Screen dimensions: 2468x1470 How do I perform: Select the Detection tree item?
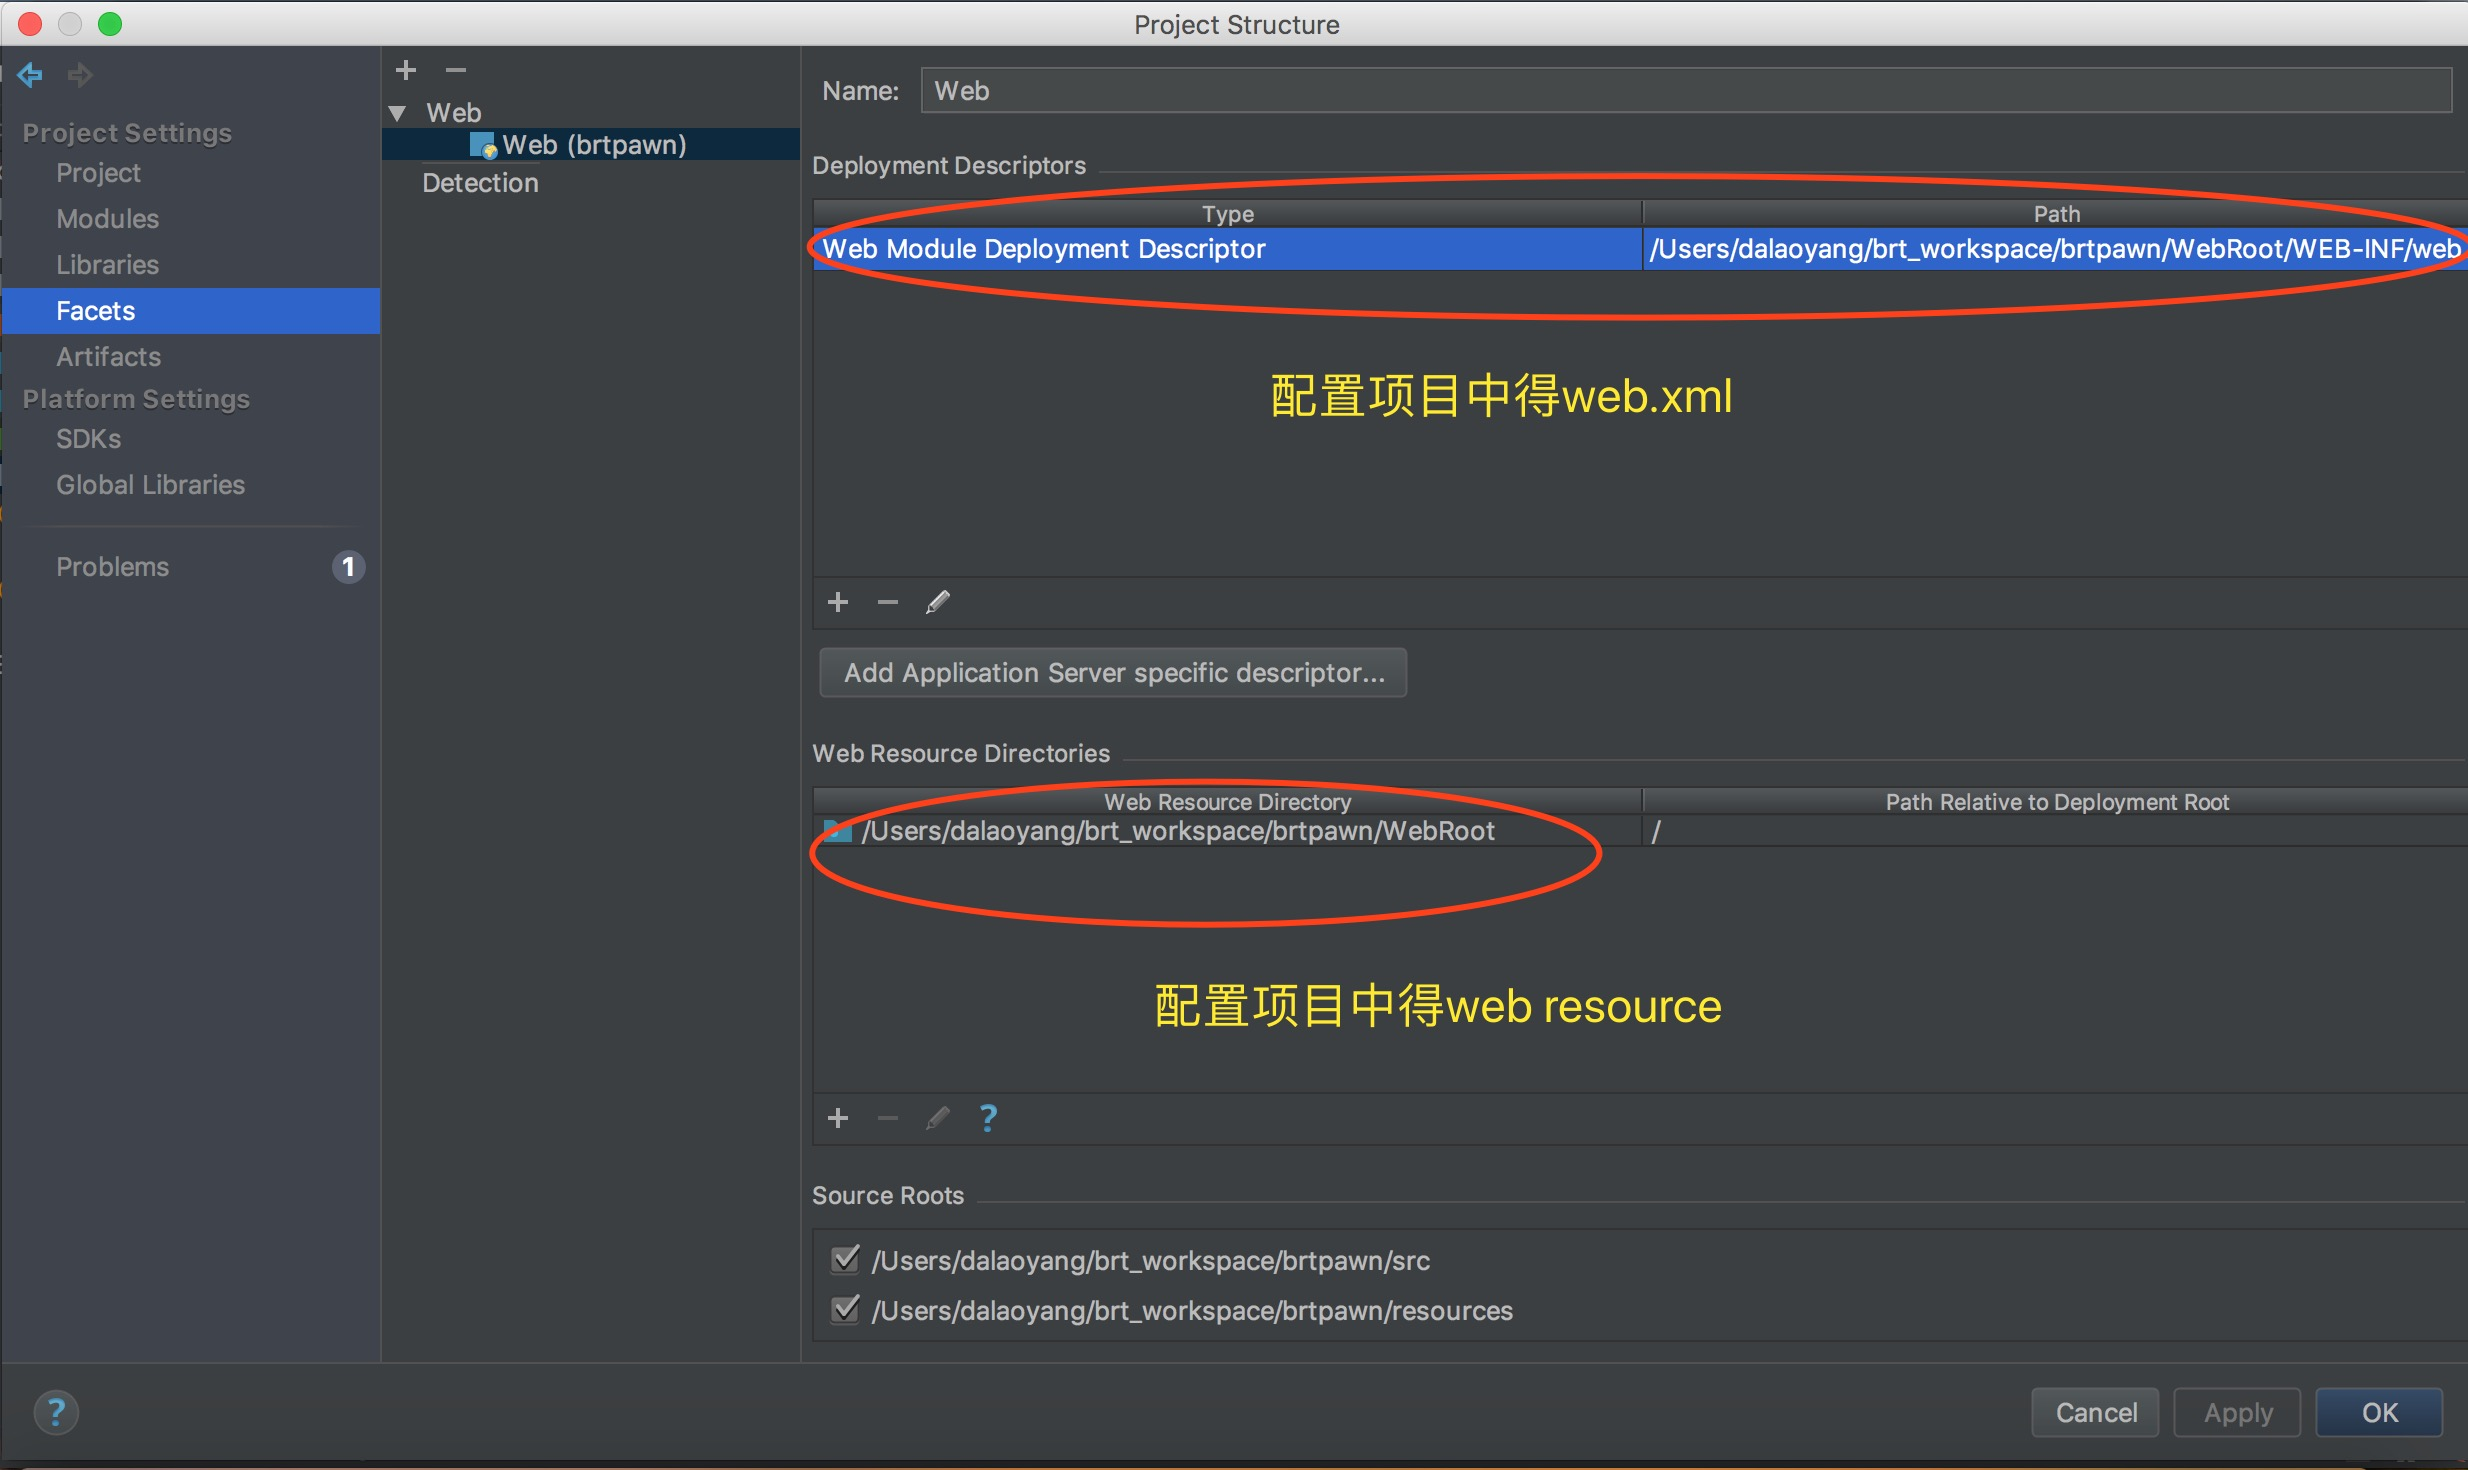(480, 183)
